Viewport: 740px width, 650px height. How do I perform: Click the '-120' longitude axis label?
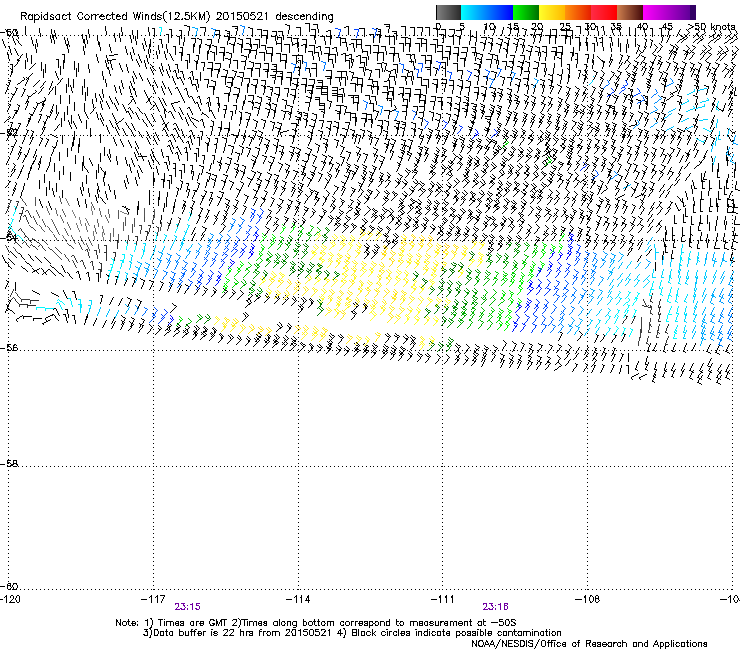(10, 599)
